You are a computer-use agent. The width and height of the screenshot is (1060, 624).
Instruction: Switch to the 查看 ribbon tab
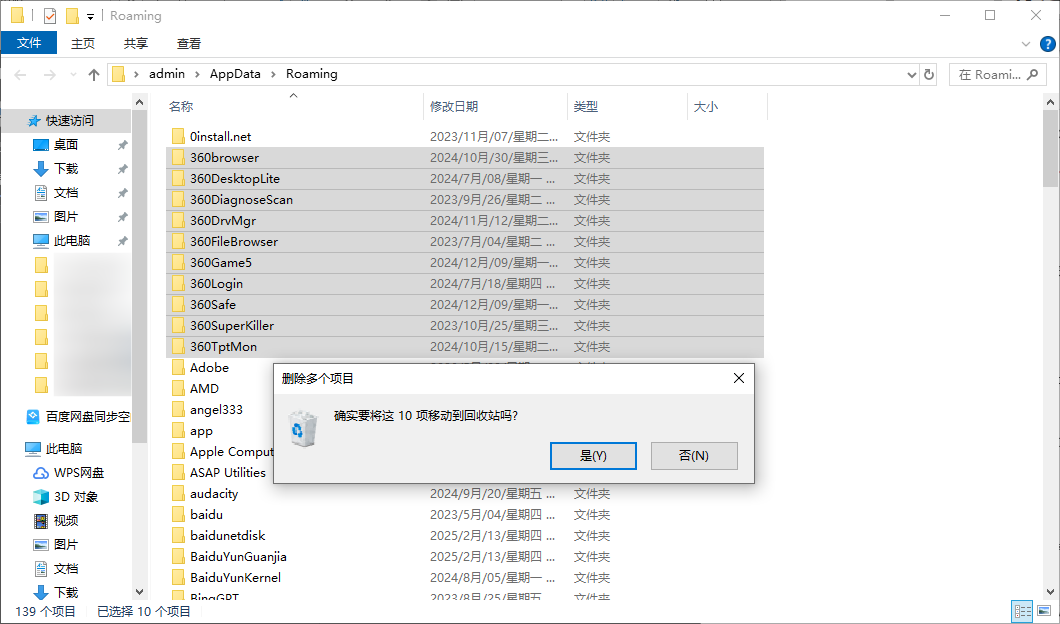tap(191, 43)
